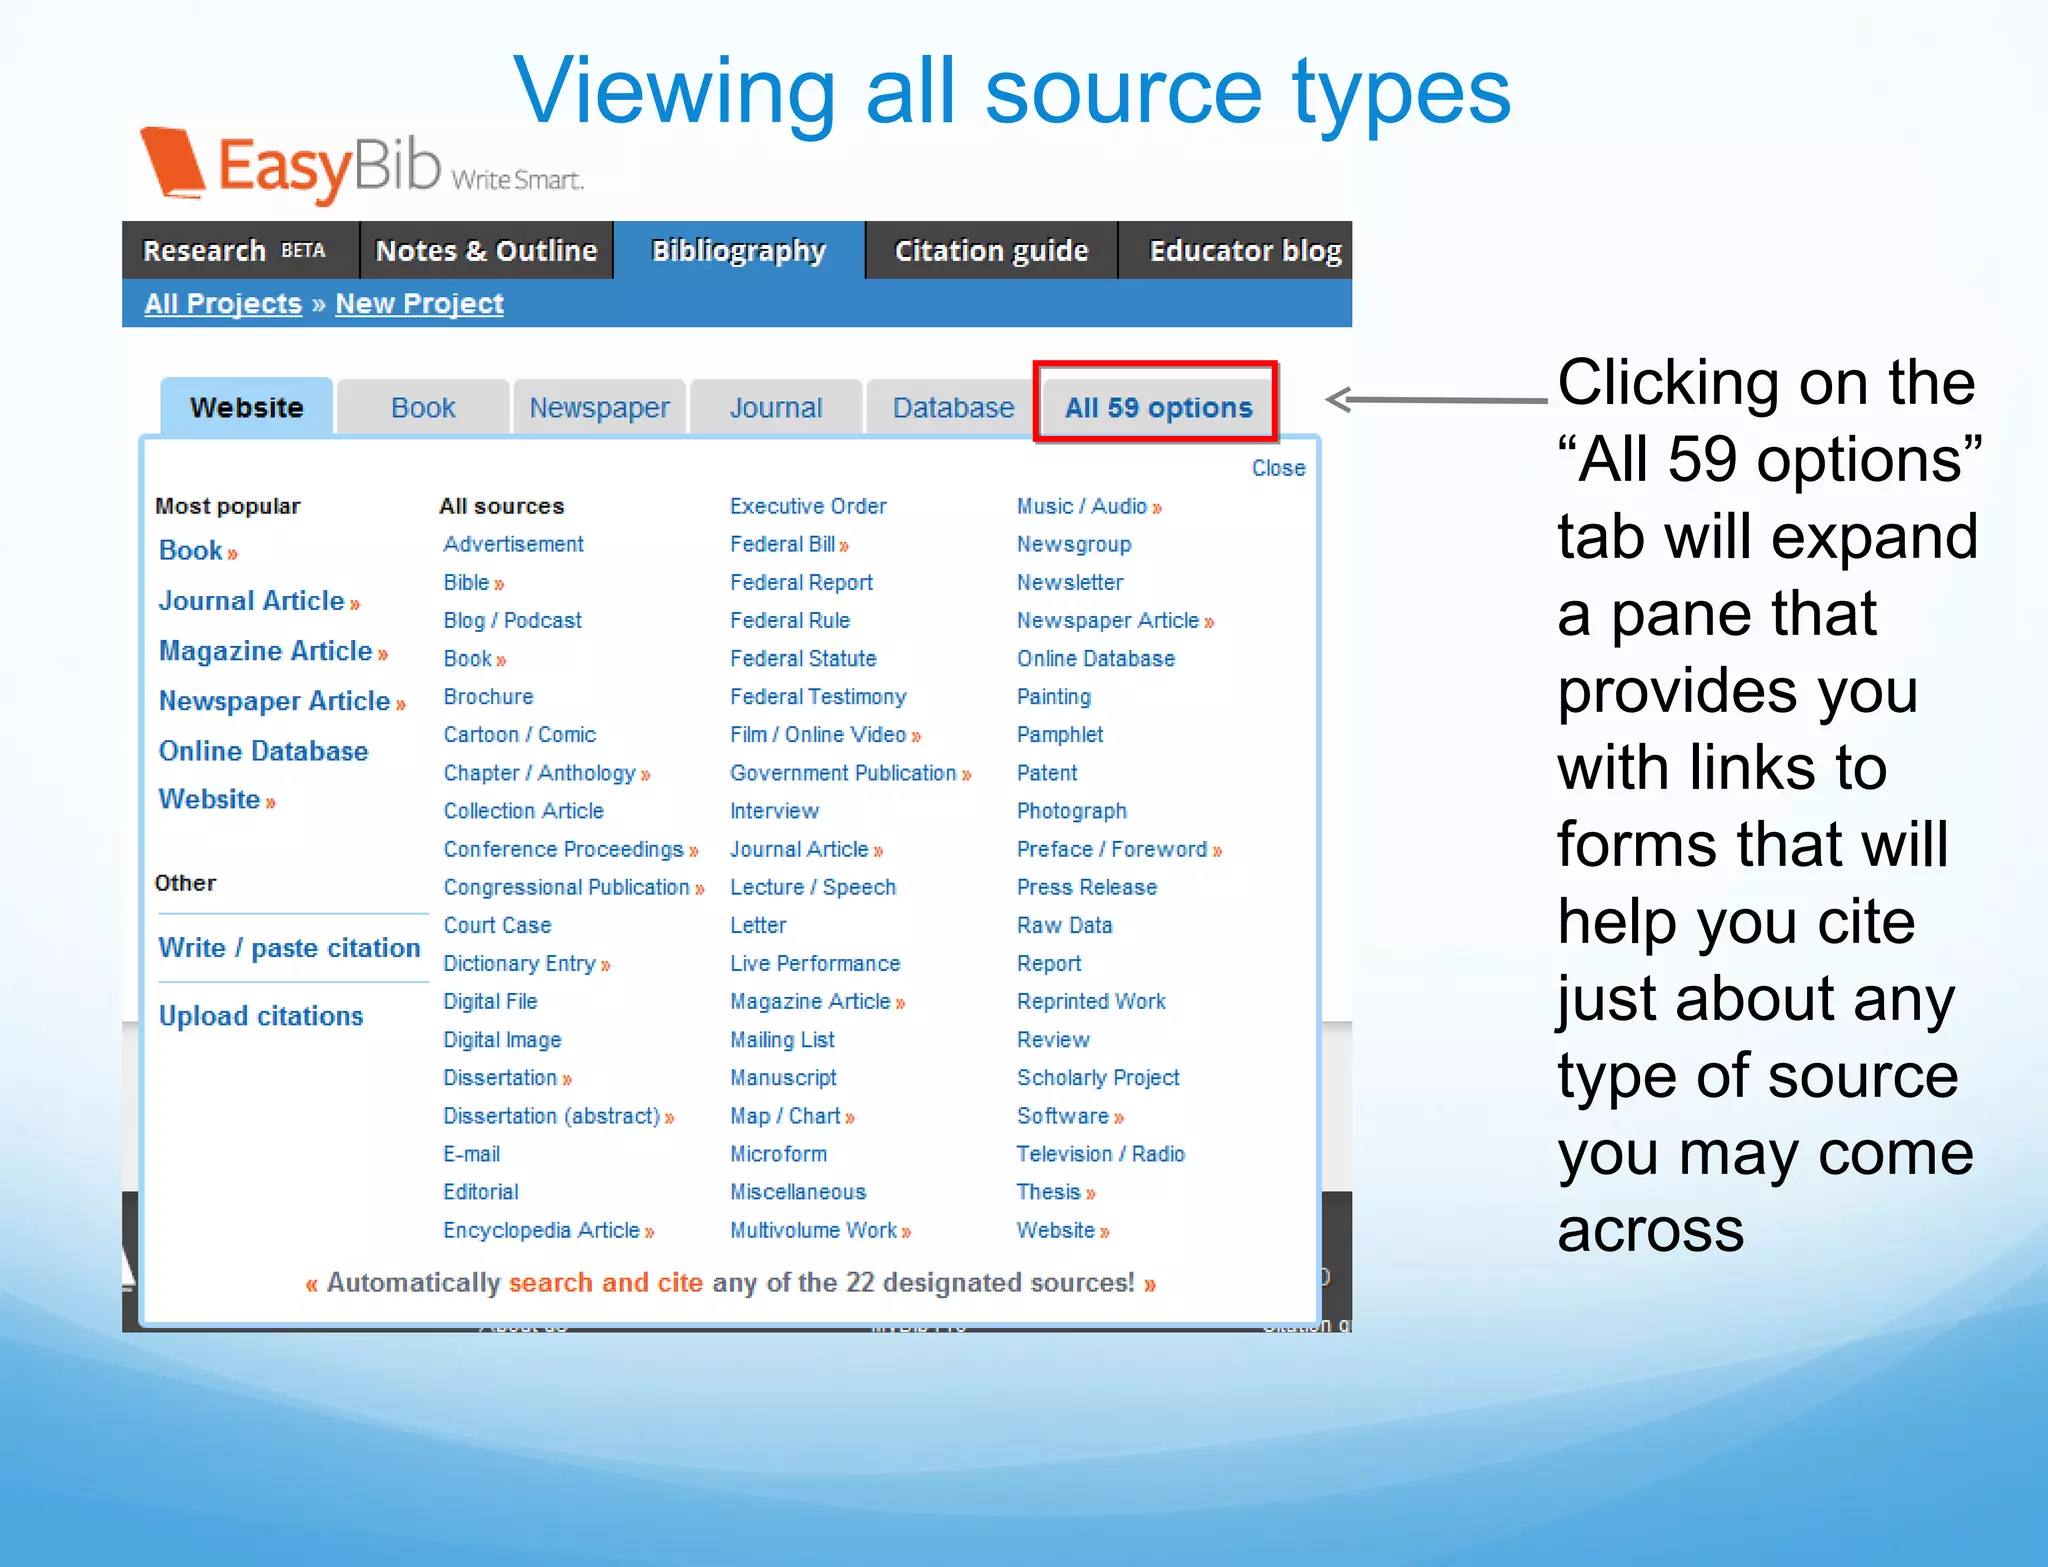This screenshot has width=2048, height=1567.
Task: Open the New Project breadcrumb link
Action: coord(419,303)
